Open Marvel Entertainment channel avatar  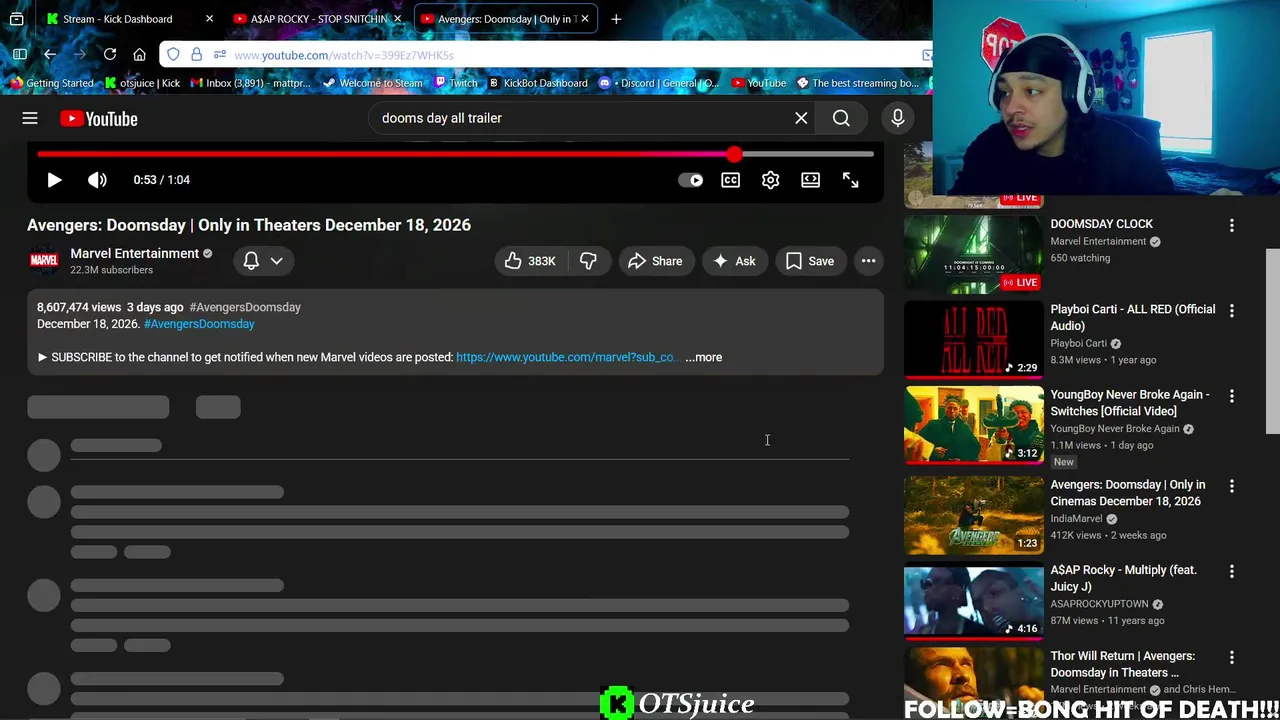point(44,261)
